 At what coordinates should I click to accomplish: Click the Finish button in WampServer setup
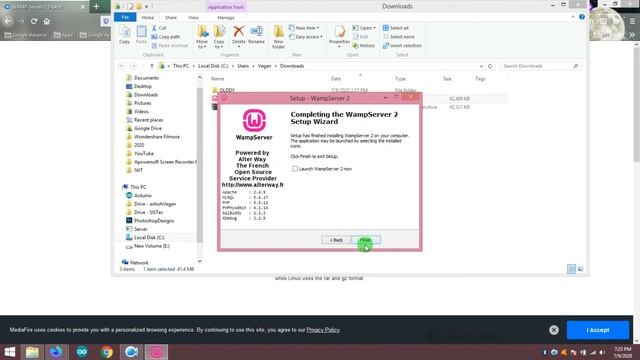tap(366, 240)
